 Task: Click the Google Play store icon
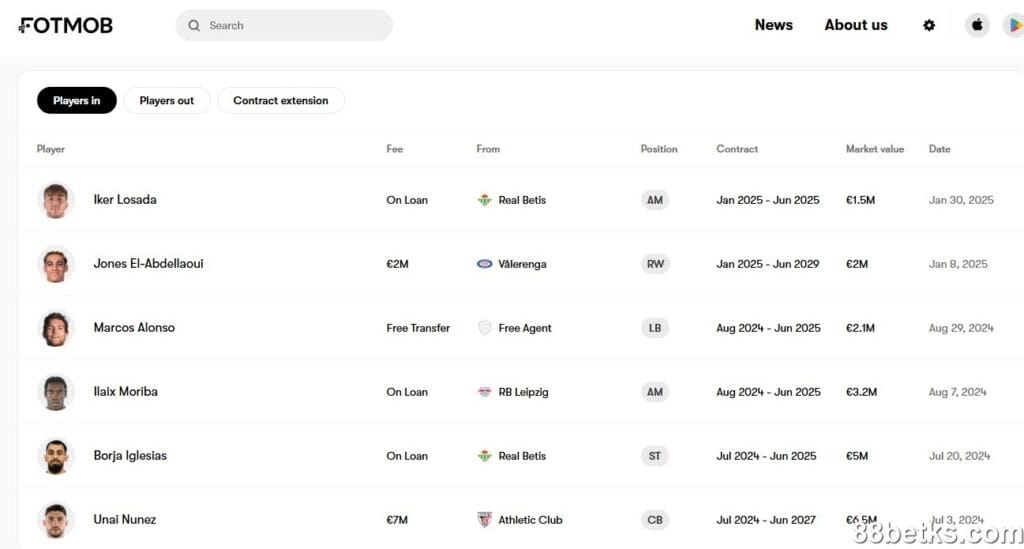point(1014,26)
